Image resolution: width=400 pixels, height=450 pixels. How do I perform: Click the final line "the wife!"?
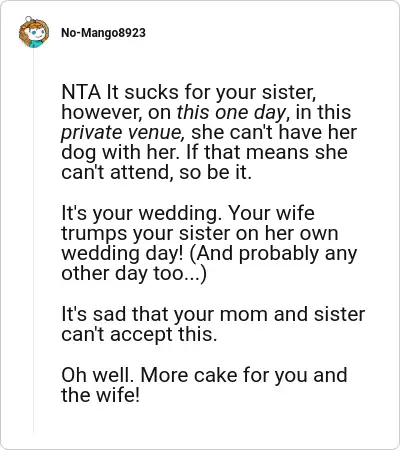tap(100, 395)
